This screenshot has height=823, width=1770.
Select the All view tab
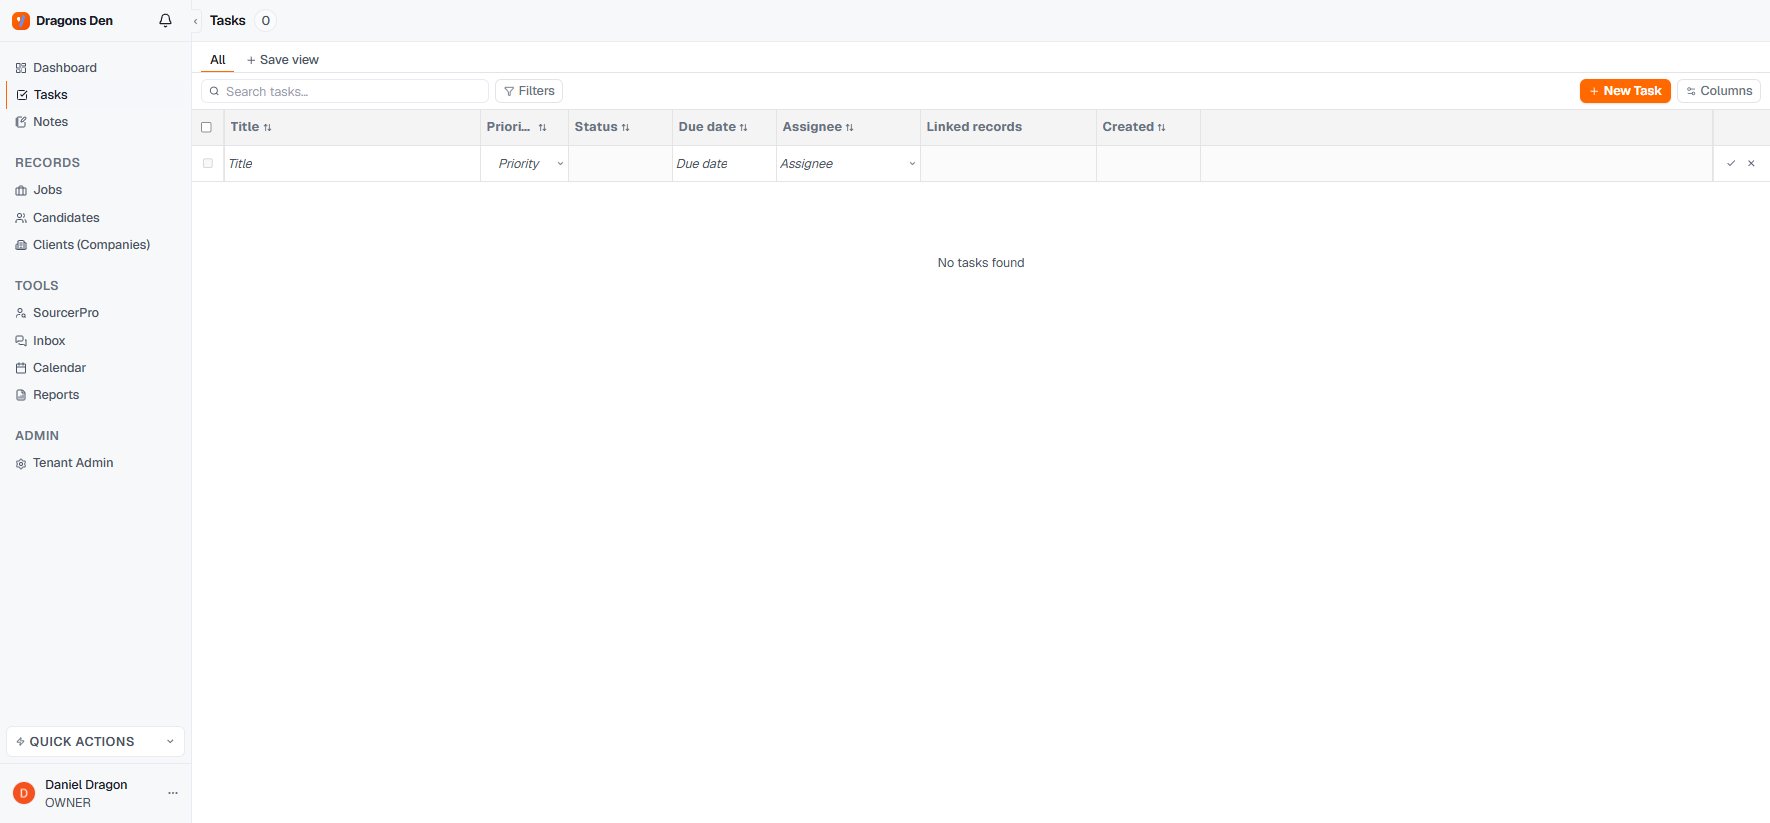pyautogui.click(x=217, y=60)
